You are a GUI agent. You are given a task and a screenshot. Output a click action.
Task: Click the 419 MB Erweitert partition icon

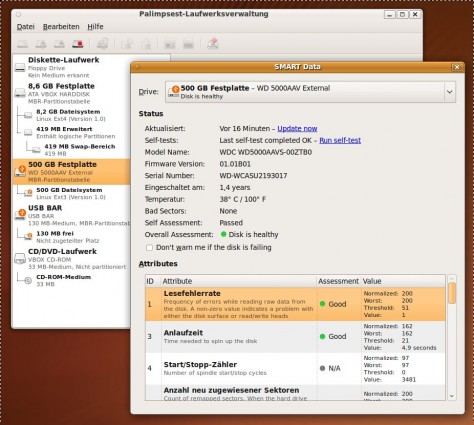click(28, 133)
